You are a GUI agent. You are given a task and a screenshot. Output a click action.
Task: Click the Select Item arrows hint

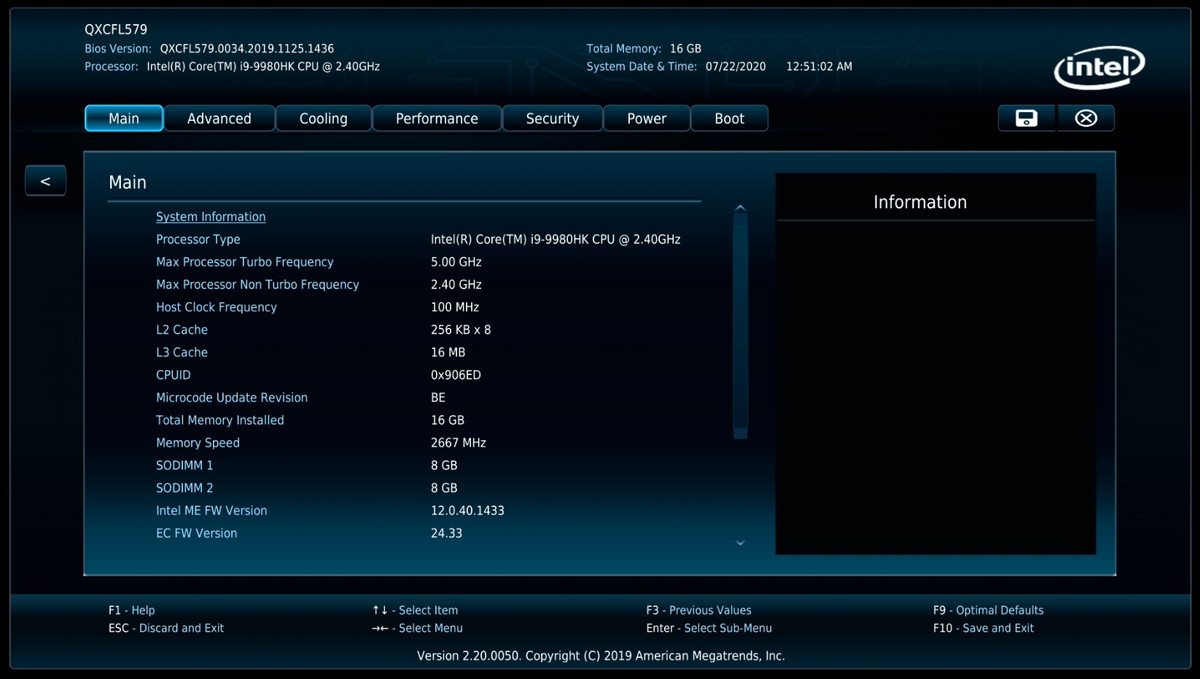click(x=415, y=610)
